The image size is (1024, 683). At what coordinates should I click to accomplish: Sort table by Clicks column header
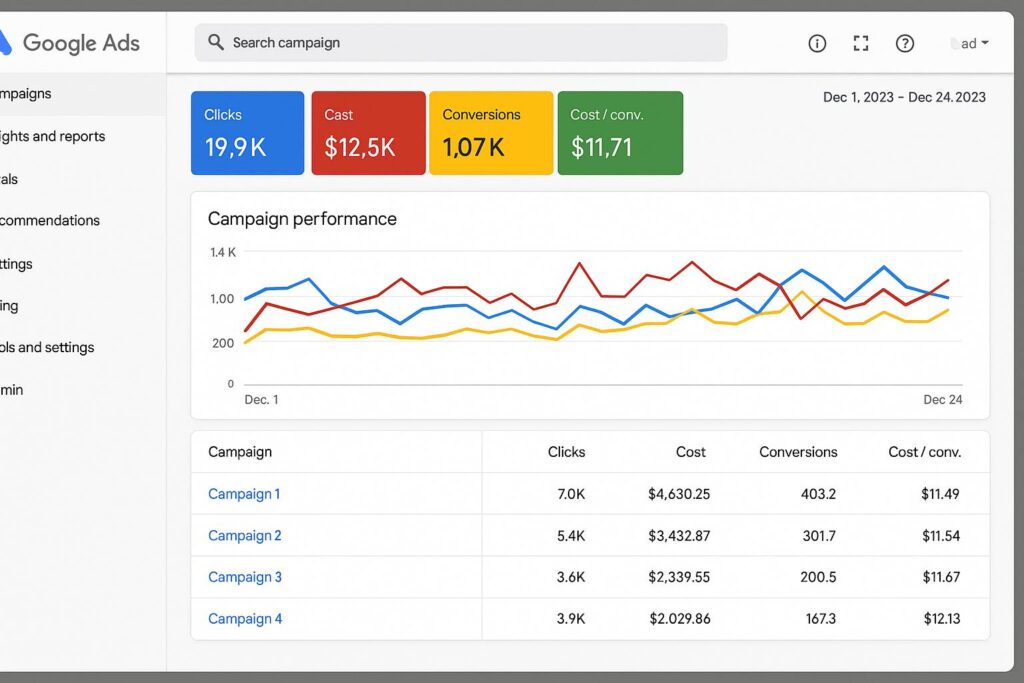point(566,452)
